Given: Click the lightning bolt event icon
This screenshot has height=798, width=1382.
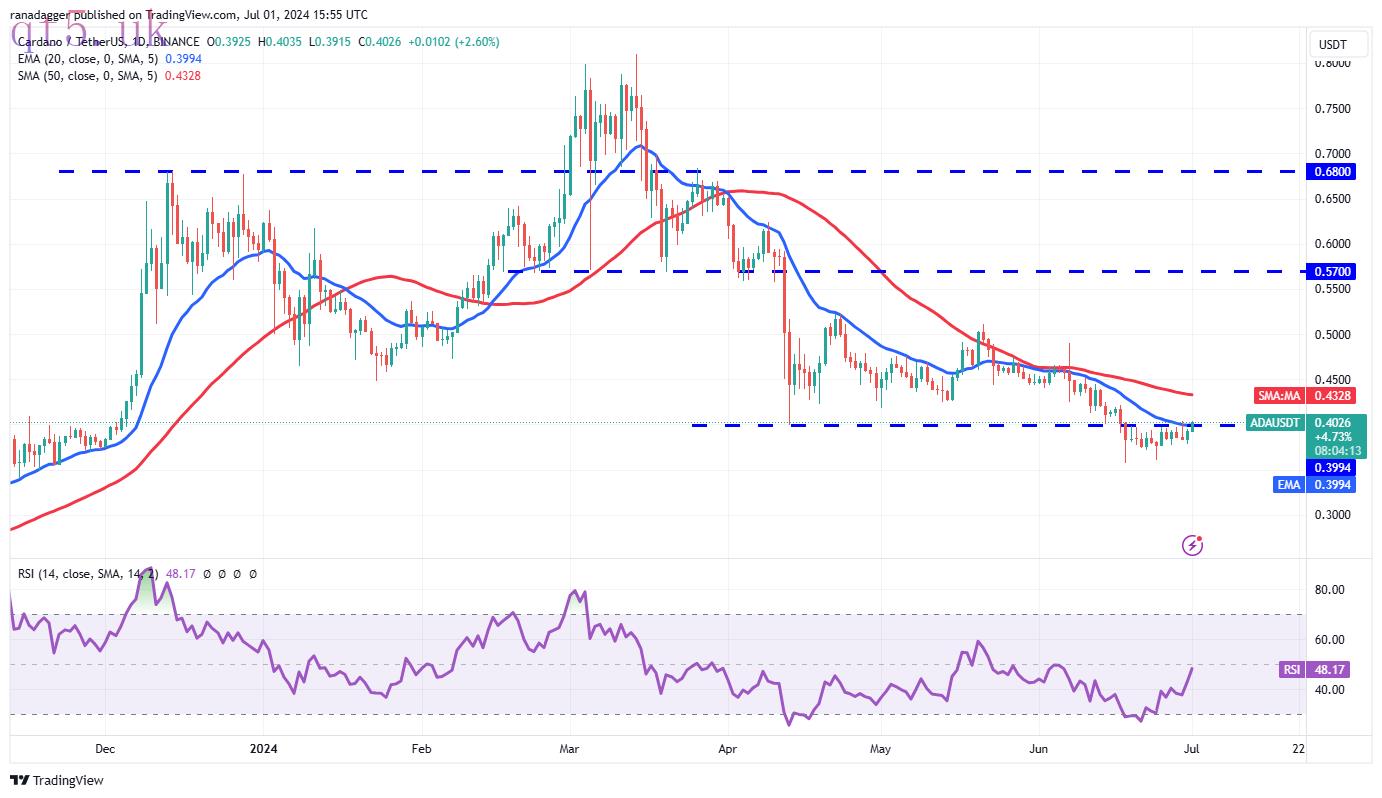Looking at the screenshot, I should click(1192, 545).
